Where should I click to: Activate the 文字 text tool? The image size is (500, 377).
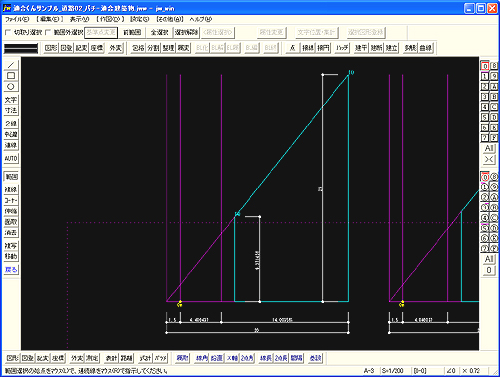click(x=11, y=100)
